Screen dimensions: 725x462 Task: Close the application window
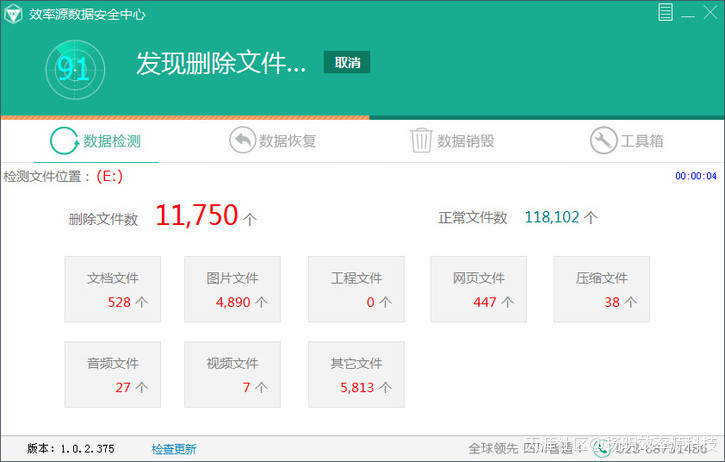coord(710,12)
